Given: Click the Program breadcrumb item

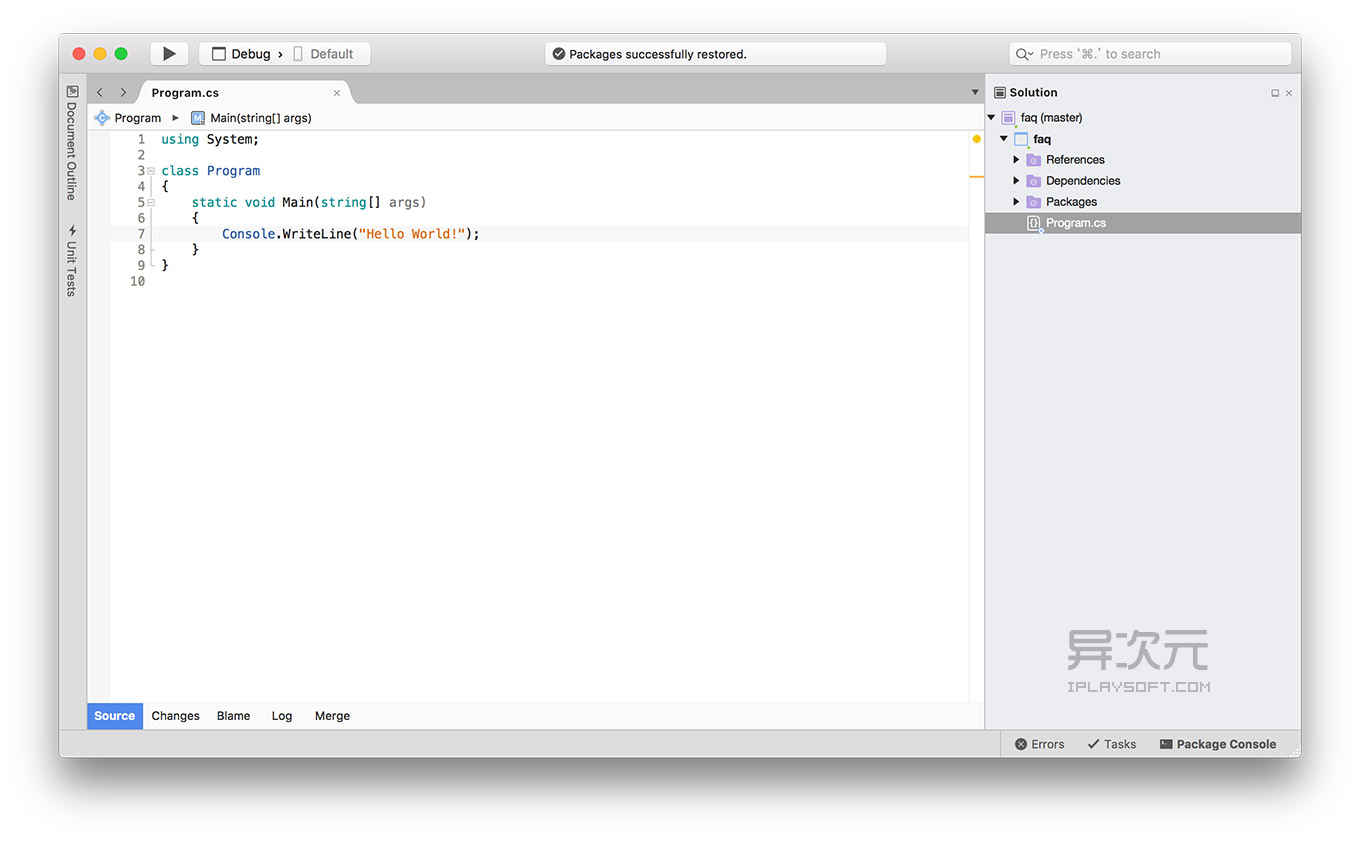Looking at the screenshot, I should pos(135,117).
